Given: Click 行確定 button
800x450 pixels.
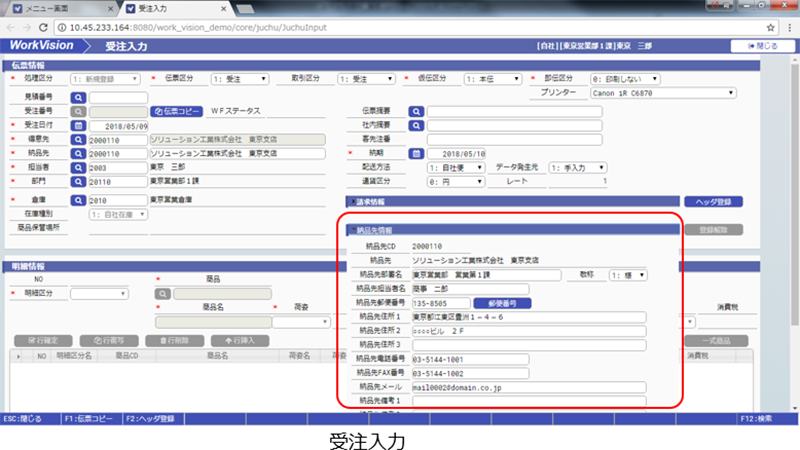Looking at the screenshot, I should (x=43, y=340).
